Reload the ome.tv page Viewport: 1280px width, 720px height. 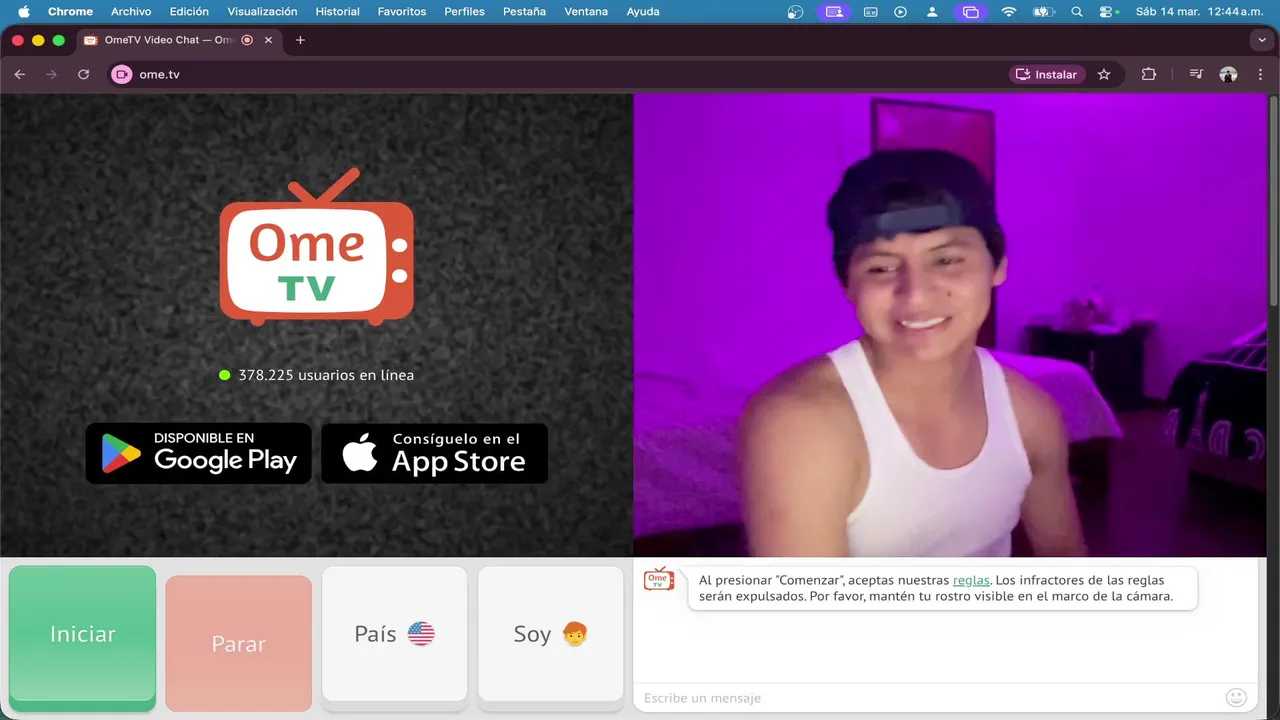point(84,74)
